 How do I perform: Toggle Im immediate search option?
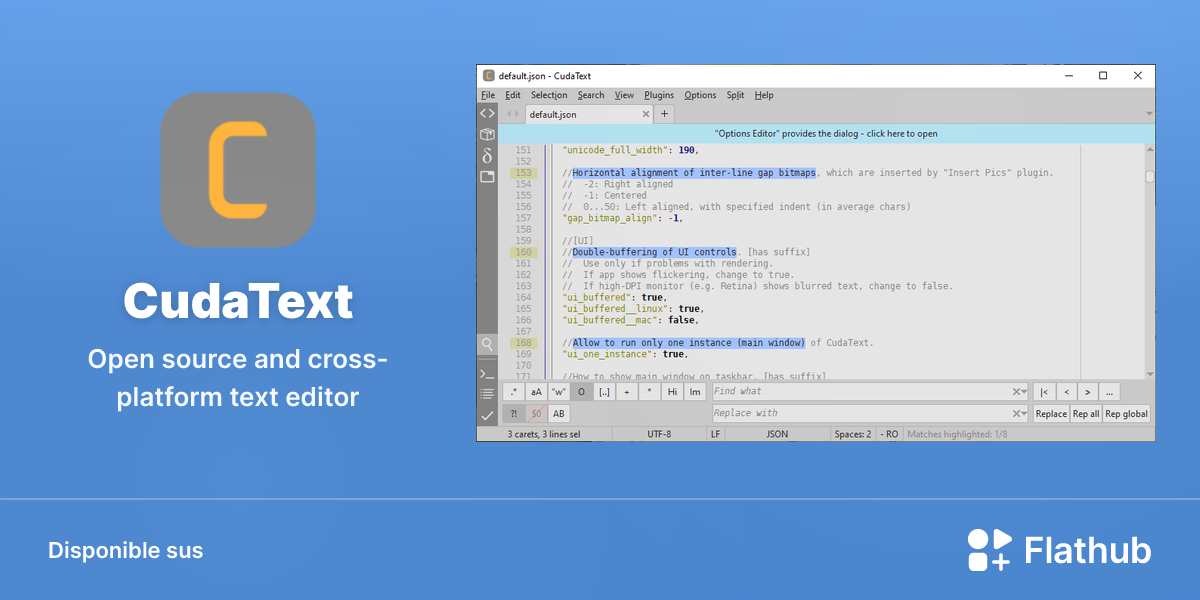[x=694, y=392]
